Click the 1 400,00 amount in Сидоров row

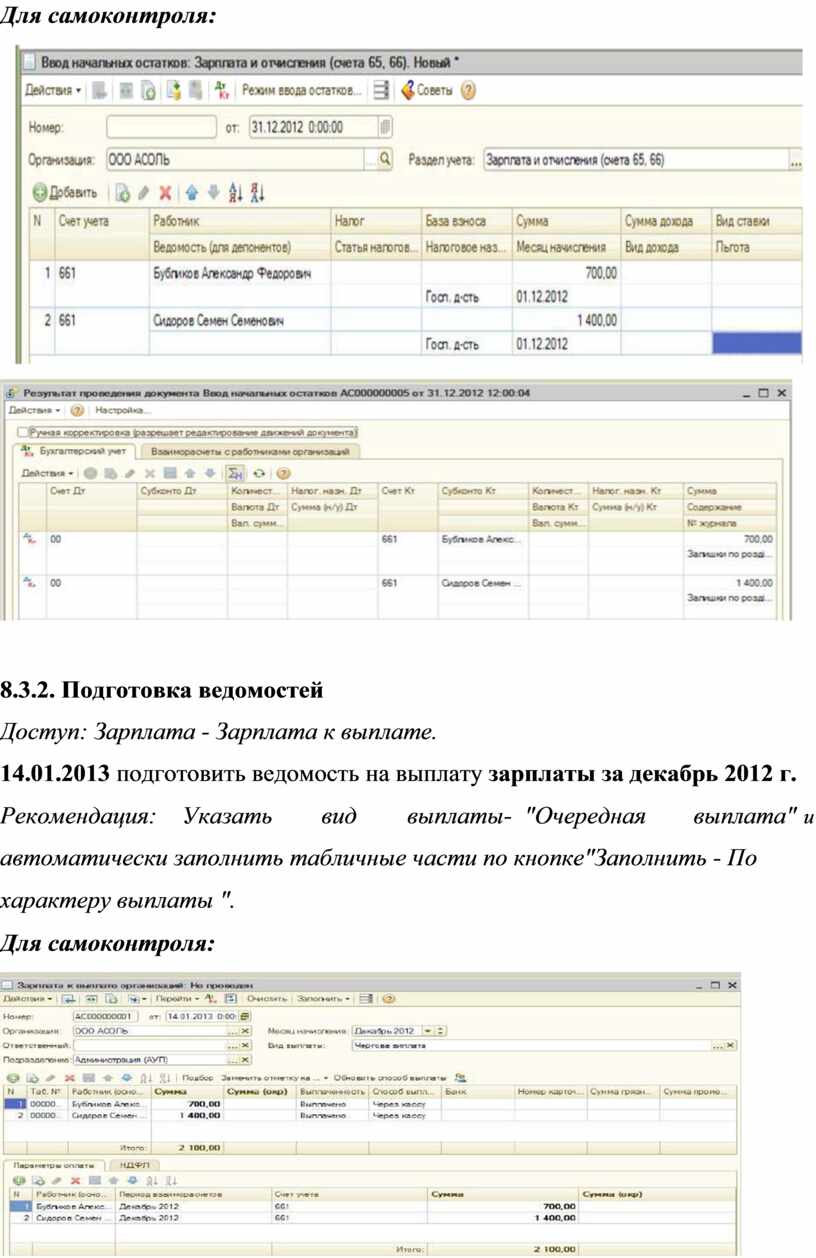(566, 320)
